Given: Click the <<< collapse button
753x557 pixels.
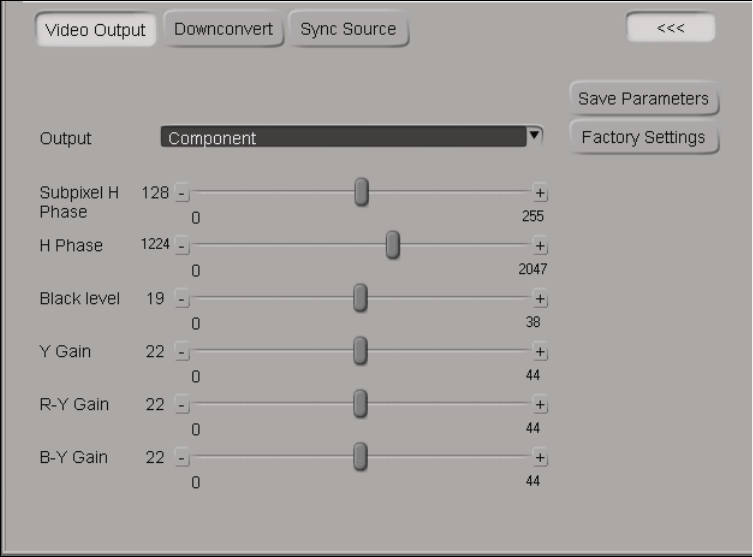Looking at the screenshot, I should pos(670,28).
